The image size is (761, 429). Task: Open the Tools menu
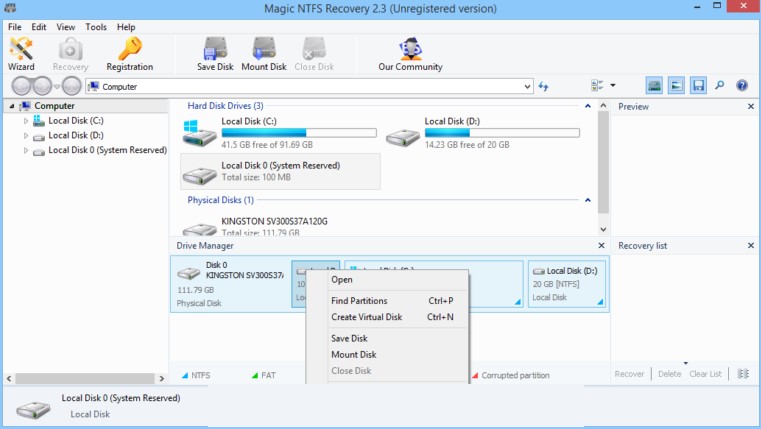[x=96, y=27]
